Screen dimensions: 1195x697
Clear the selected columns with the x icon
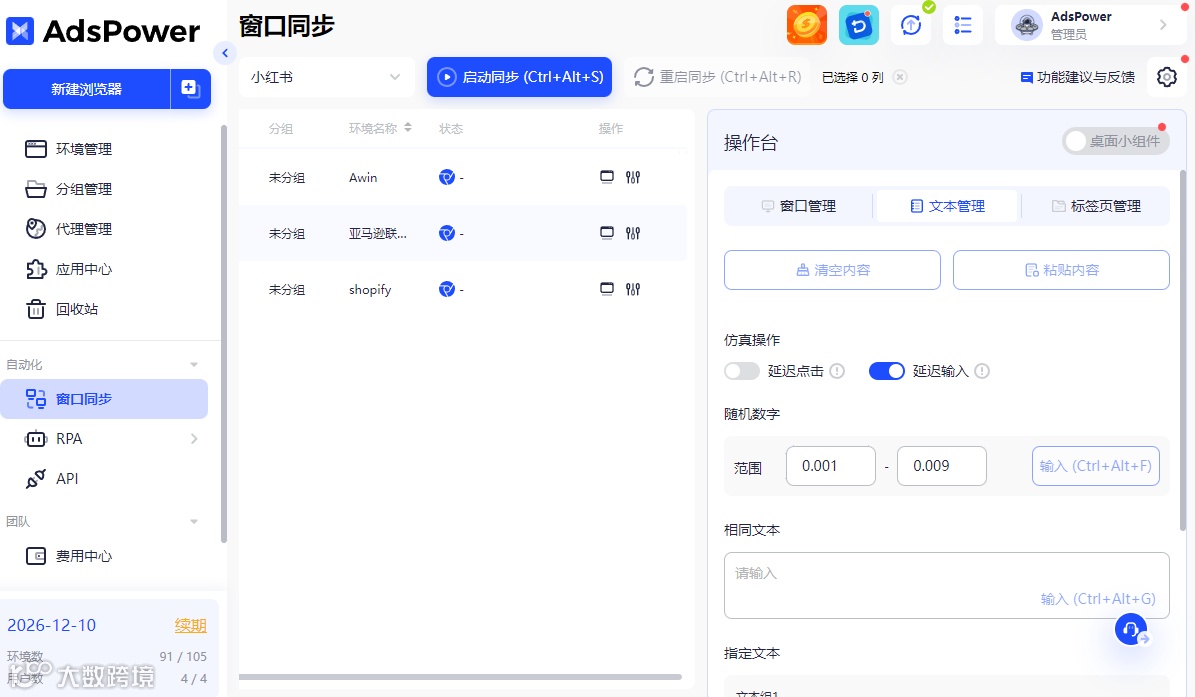coord(900,77)
